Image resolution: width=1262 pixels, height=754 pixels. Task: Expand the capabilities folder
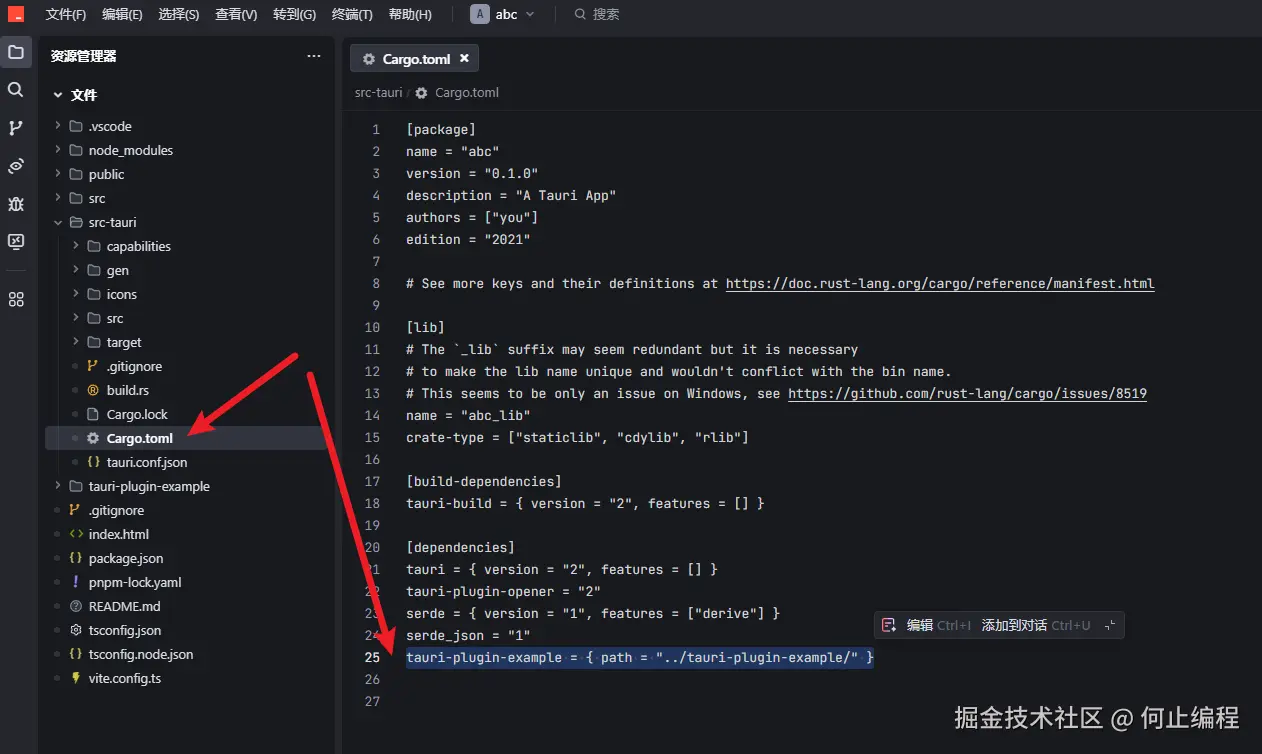click(76, 246)
